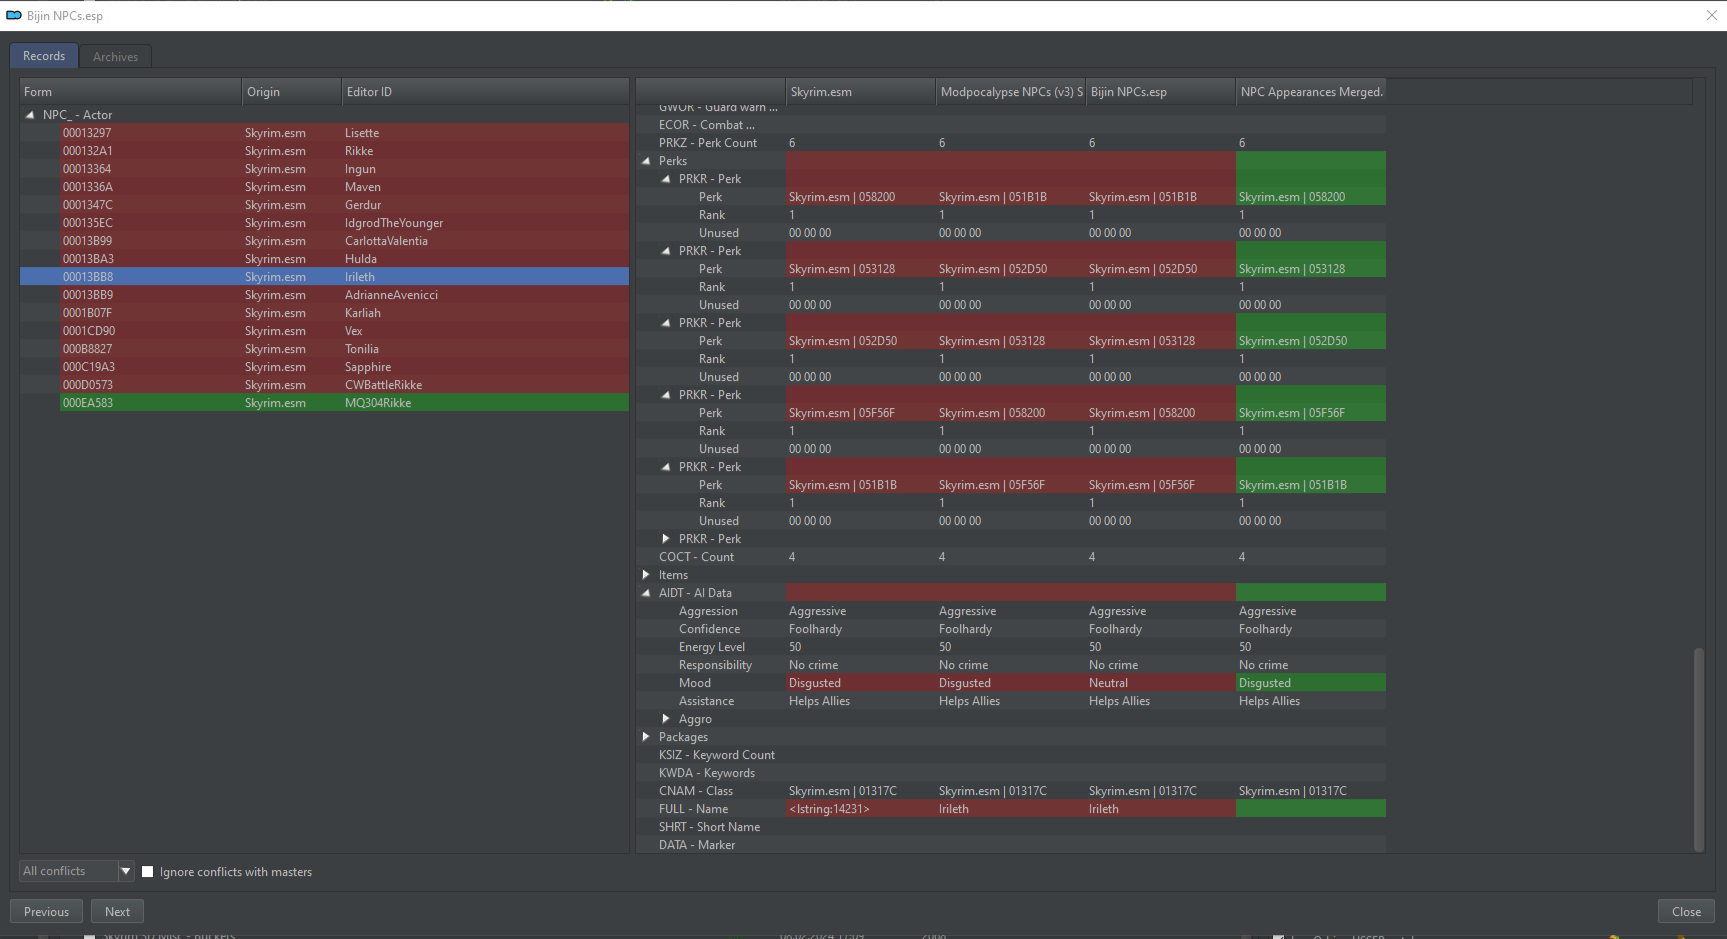
Task: Open the All conflicts filter dropdown
Action: tap(77, 871)
